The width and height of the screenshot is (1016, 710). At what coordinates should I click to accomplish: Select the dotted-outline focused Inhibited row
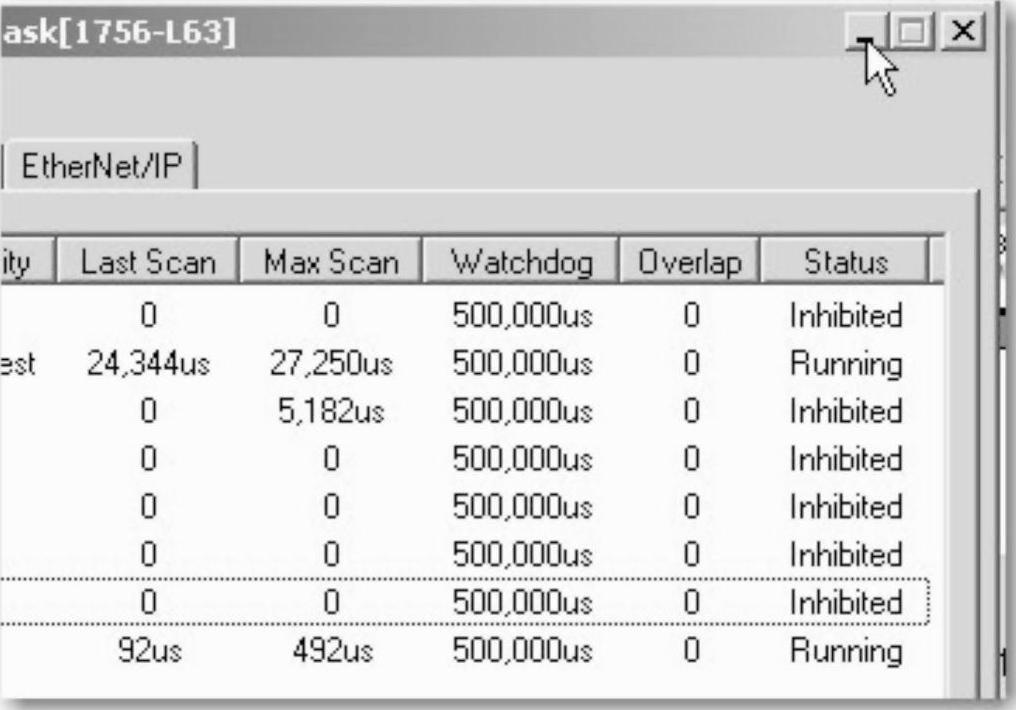point(500,604)
